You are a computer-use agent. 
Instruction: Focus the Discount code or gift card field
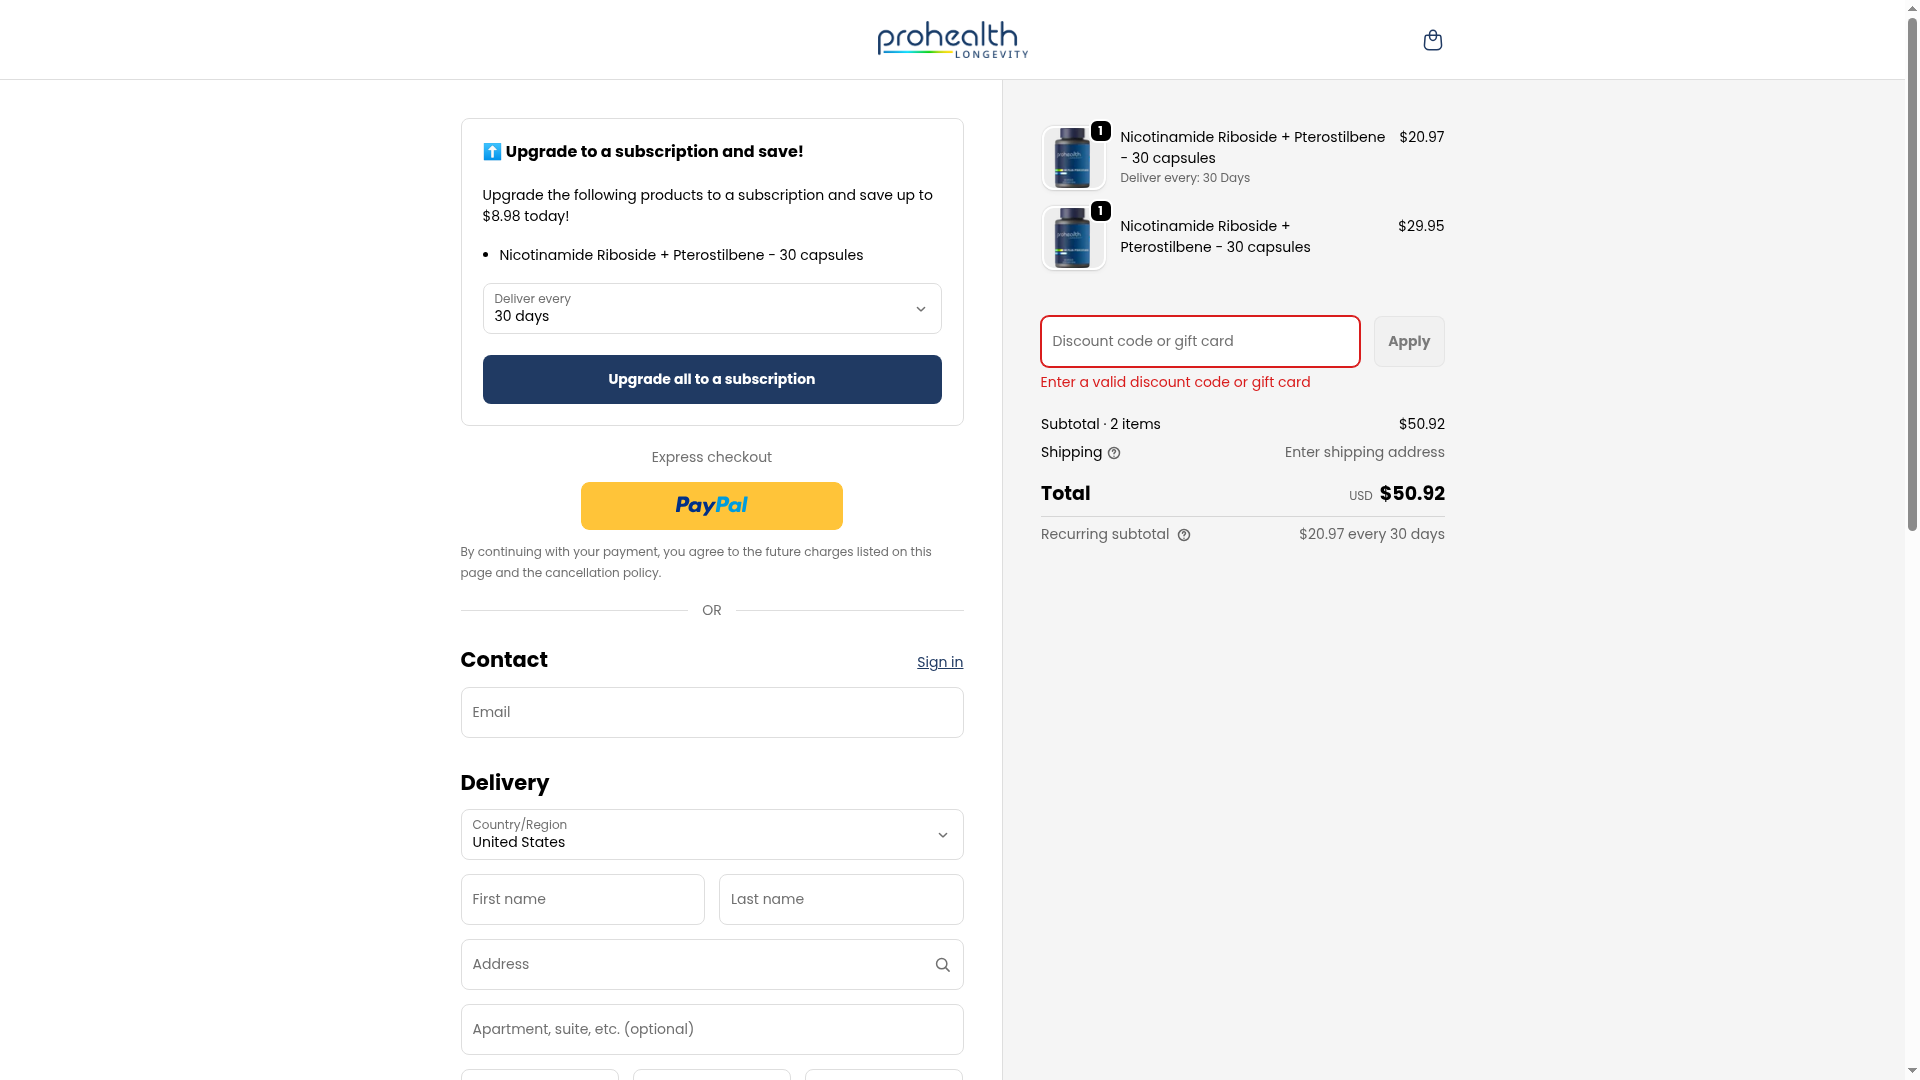(x=1199, y=341)
